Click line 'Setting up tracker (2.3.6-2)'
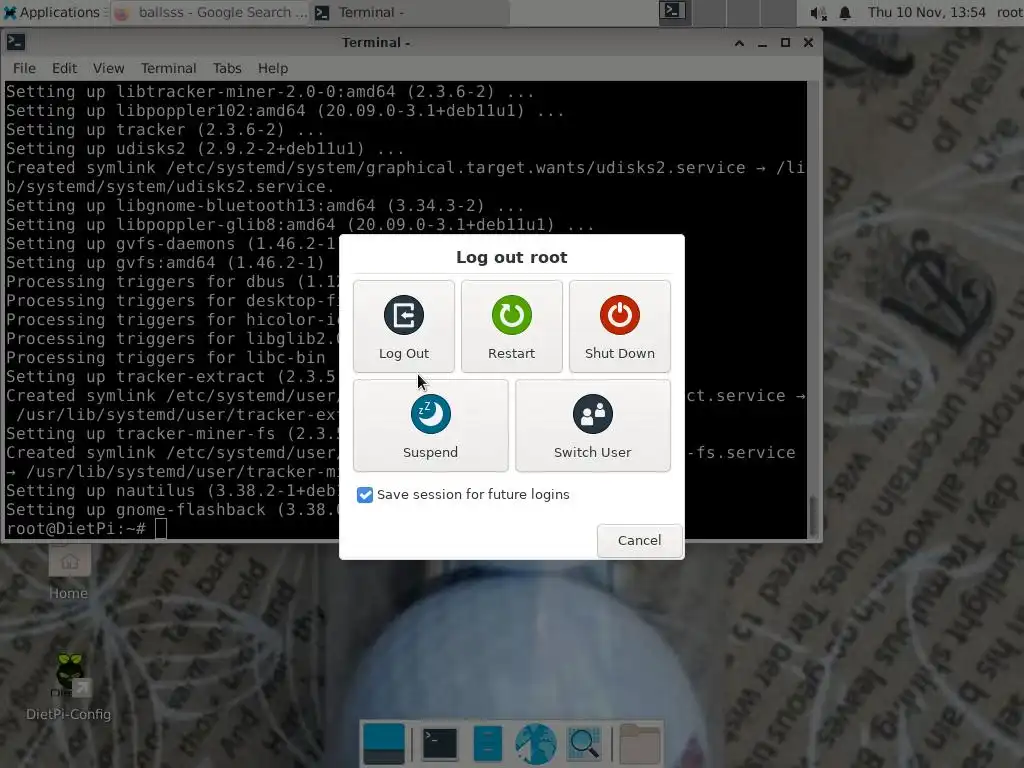This screenshot has height=768, width=1024. pyautogui.click(x=165, y=129)
